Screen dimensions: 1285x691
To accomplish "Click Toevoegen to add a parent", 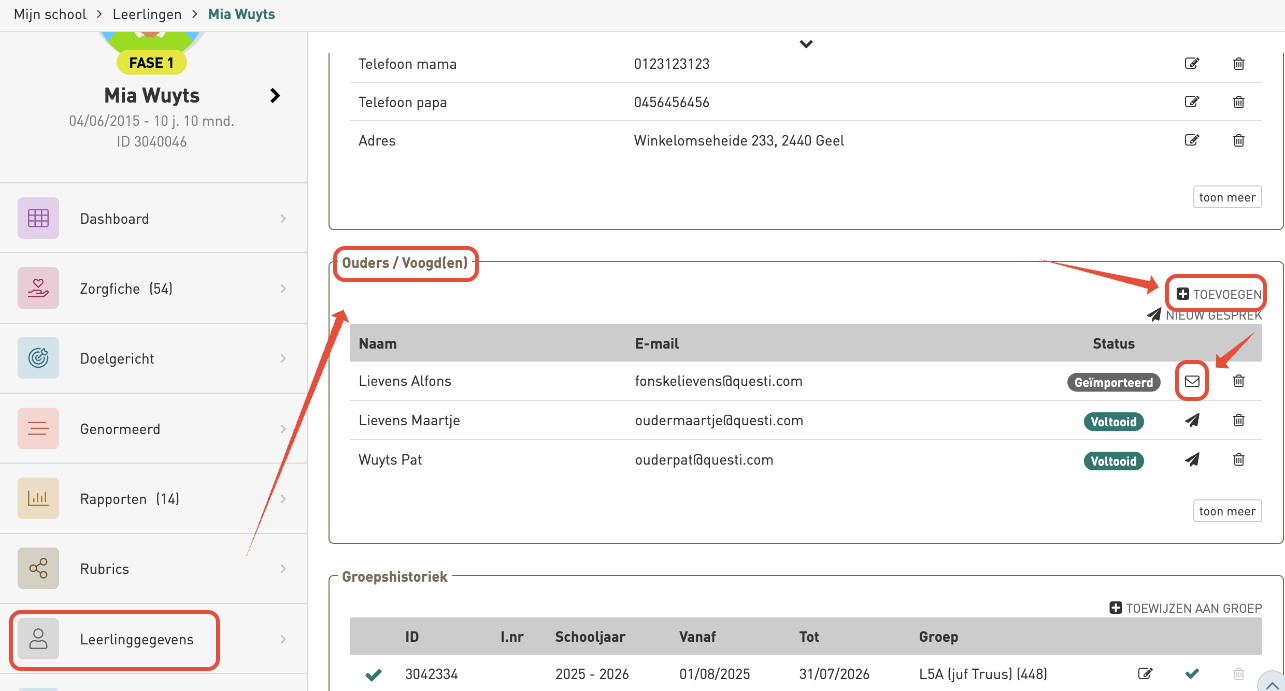I will [1219, 295].
